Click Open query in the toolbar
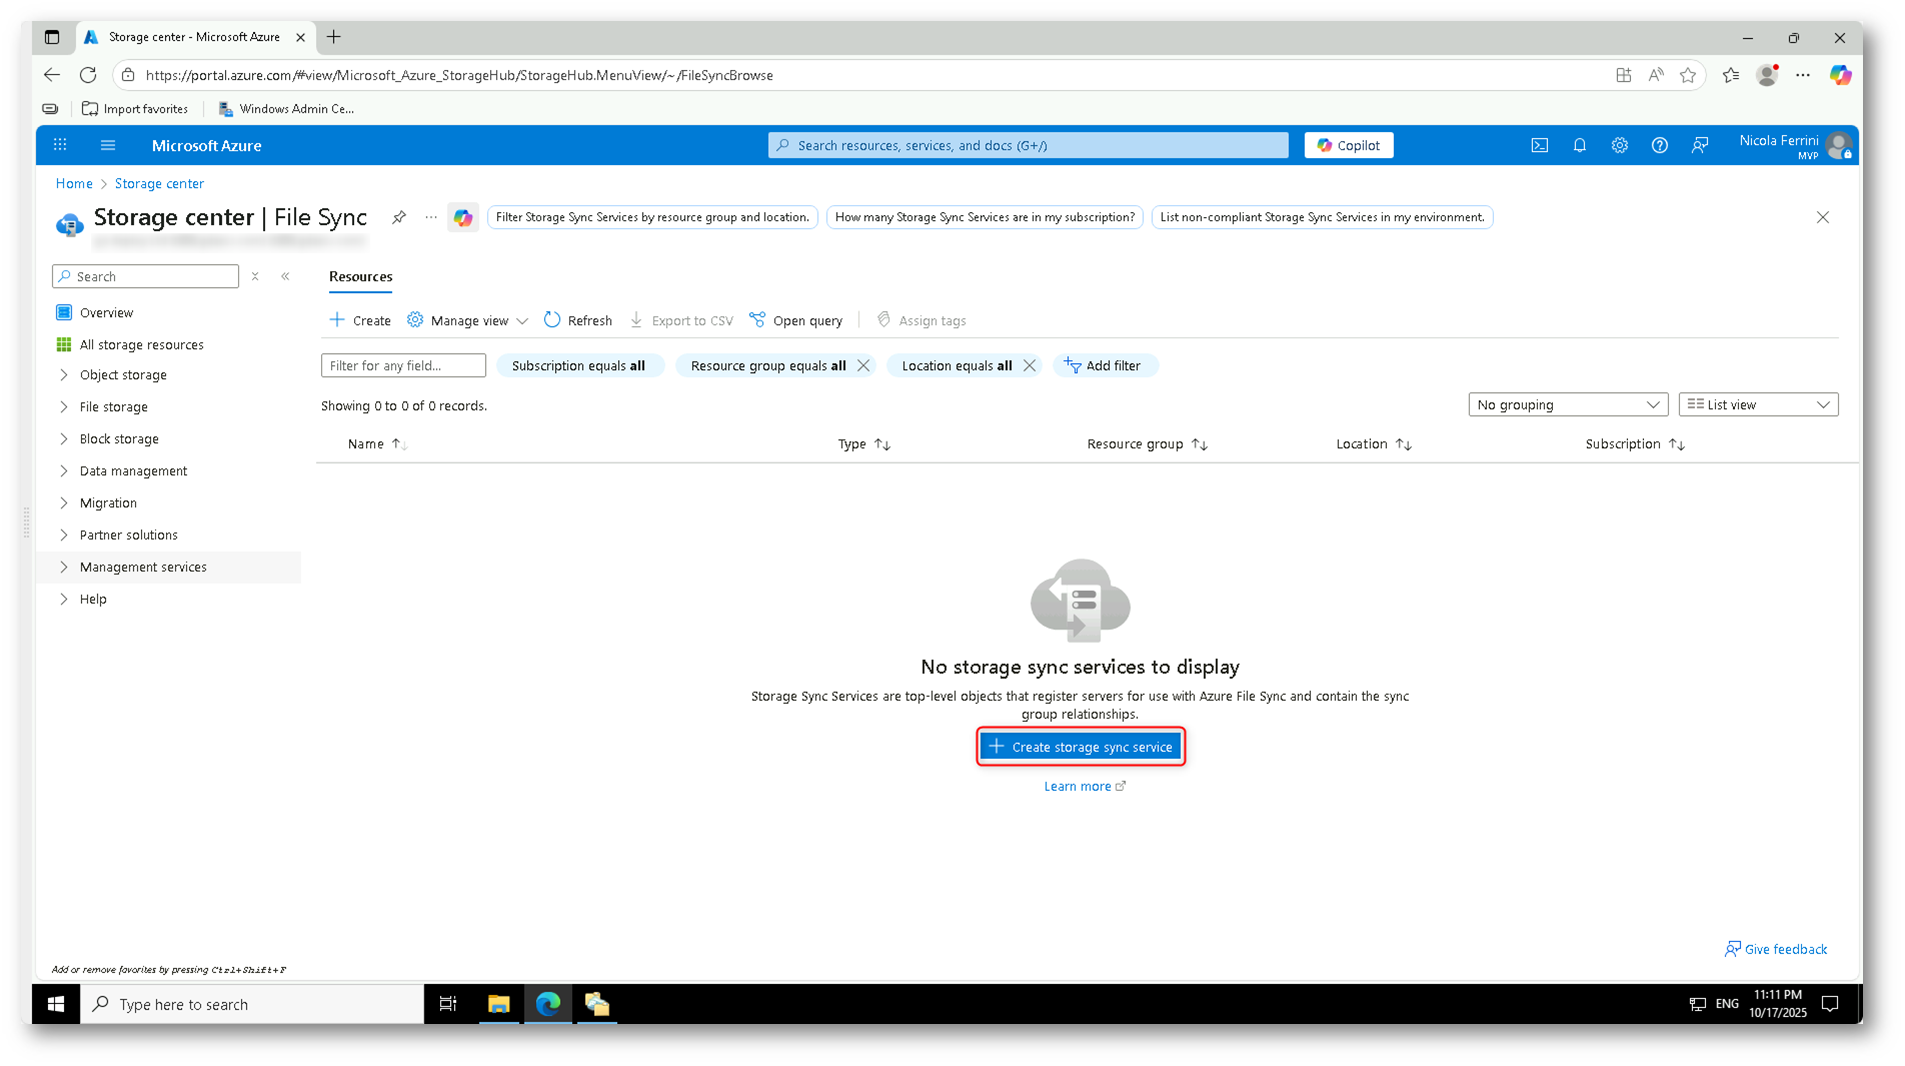1905x1066 pixels. 796,320
